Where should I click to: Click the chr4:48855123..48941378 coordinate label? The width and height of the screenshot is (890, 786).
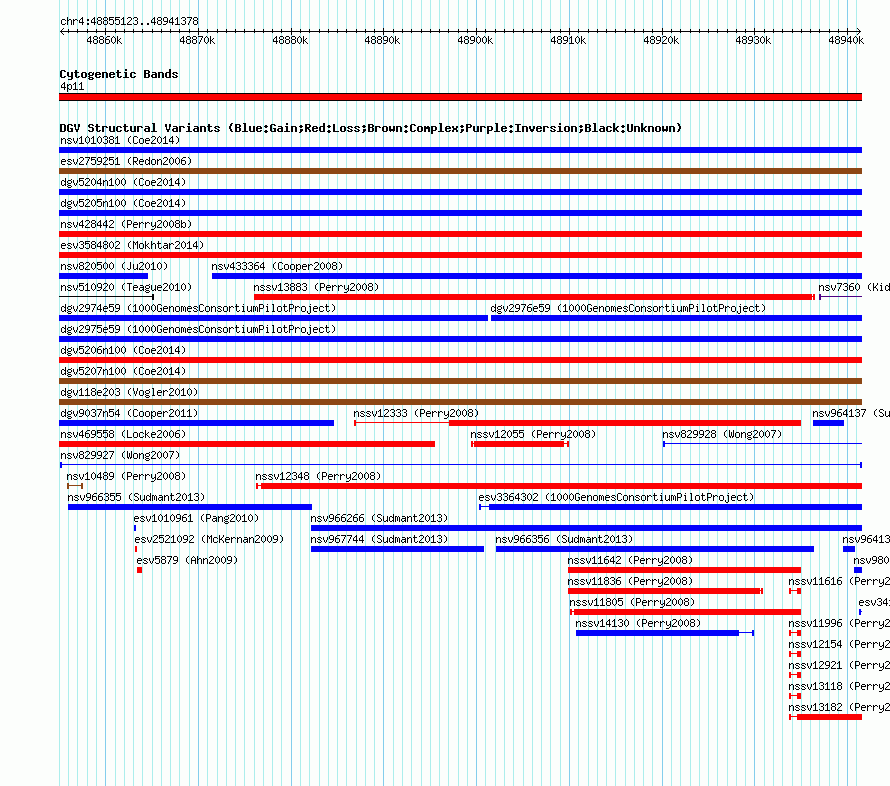coord(129,21)
